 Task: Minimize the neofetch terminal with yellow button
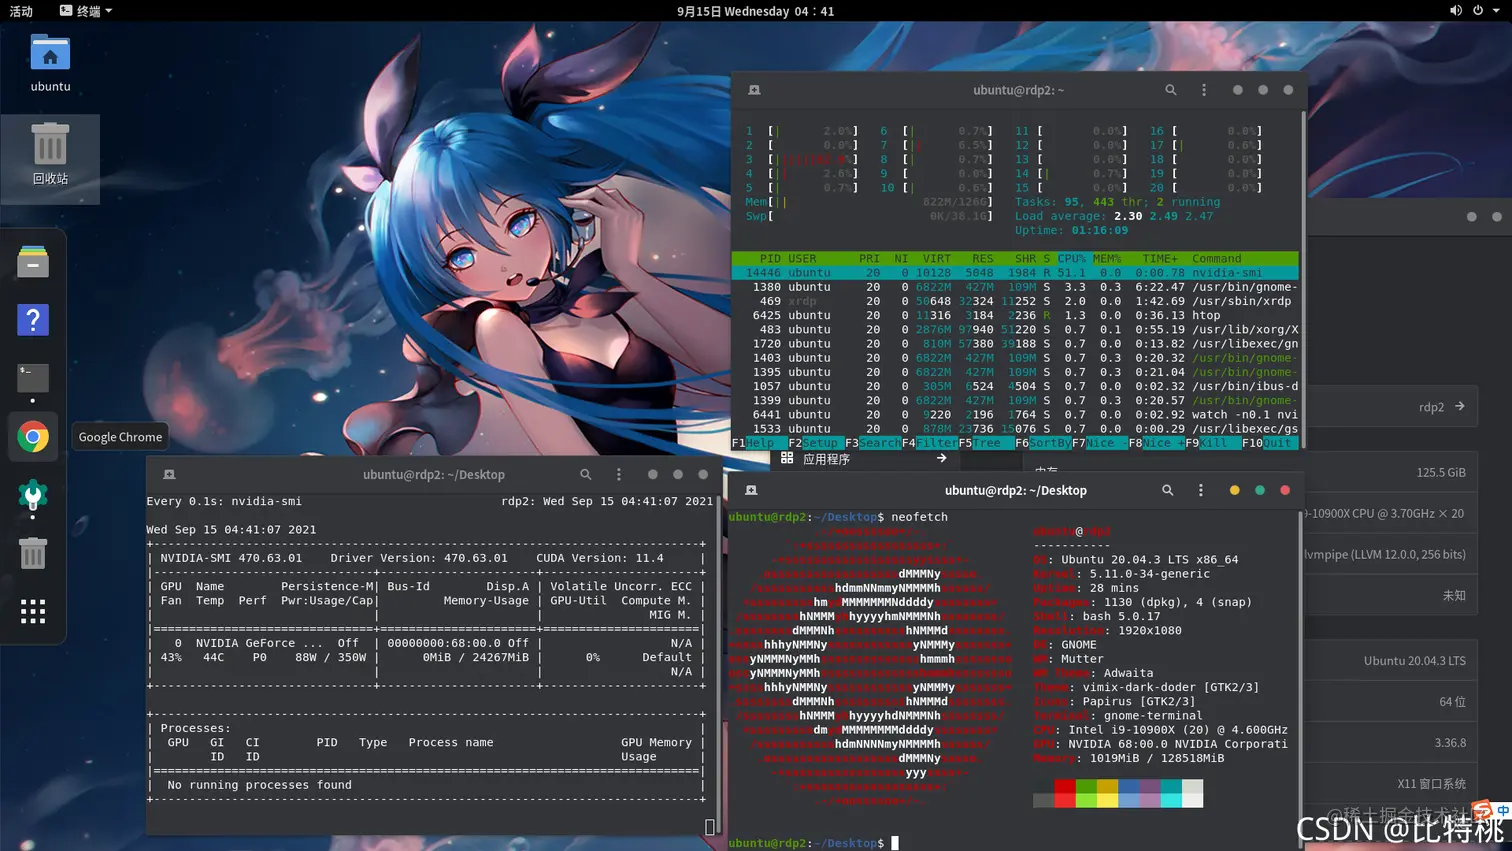pyautogui.click(x=1234, y=490)
